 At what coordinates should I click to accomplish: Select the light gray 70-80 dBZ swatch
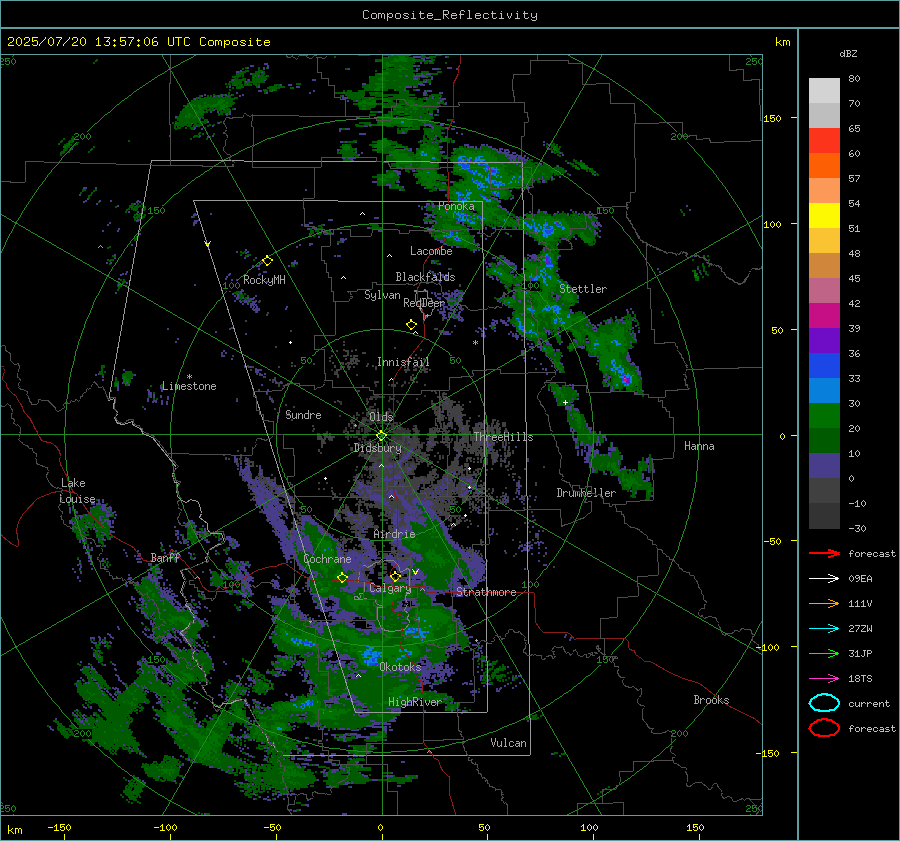pyautogui.click(x=824, y=91)
